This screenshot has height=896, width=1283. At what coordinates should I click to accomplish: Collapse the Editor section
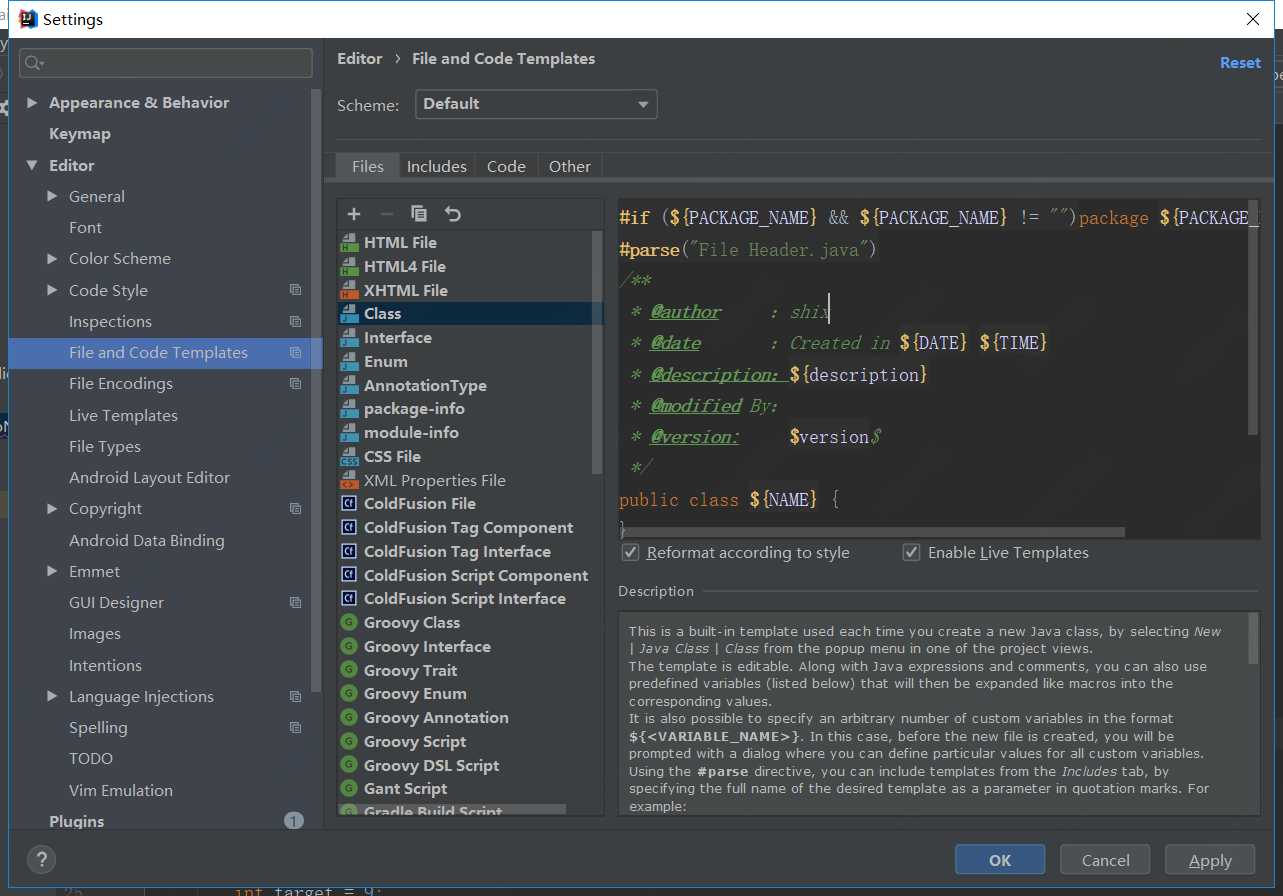(x=32, y=165)
